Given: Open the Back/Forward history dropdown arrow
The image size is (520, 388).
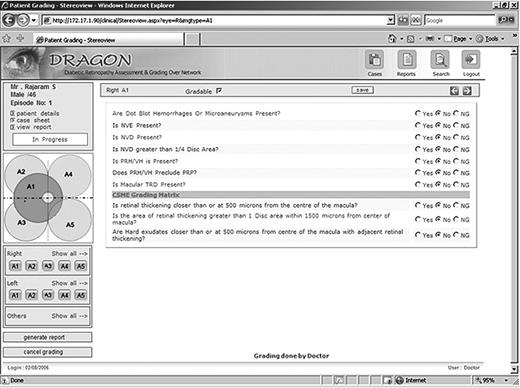Looking at the screenshot, I should tap(34, 20).
